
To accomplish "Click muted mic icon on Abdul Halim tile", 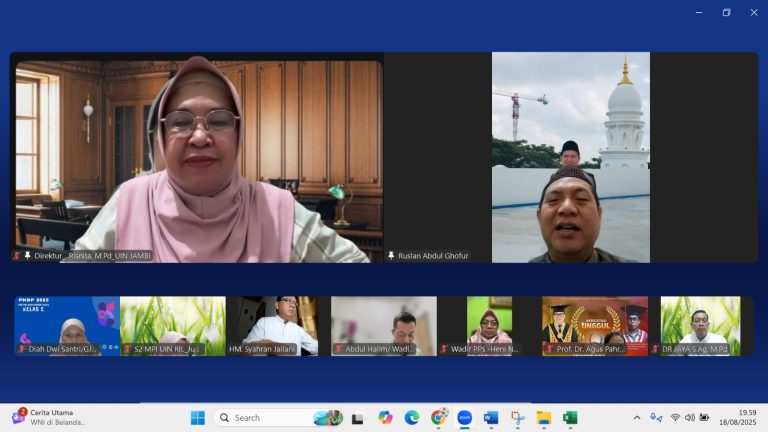I will tap(338, 349).
